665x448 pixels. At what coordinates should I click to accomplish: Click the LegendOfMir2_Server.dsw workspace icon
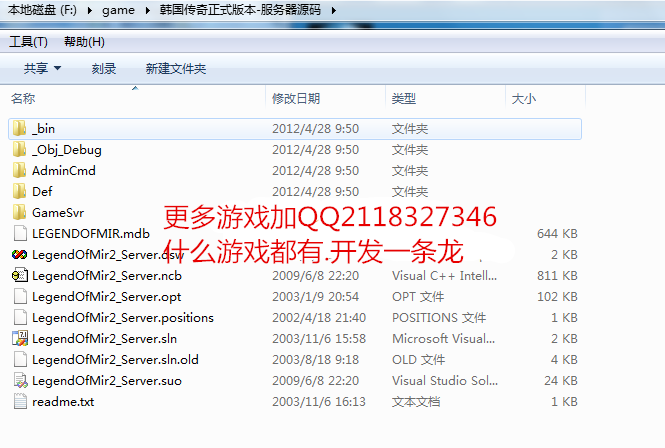click(x=20, y=255)
